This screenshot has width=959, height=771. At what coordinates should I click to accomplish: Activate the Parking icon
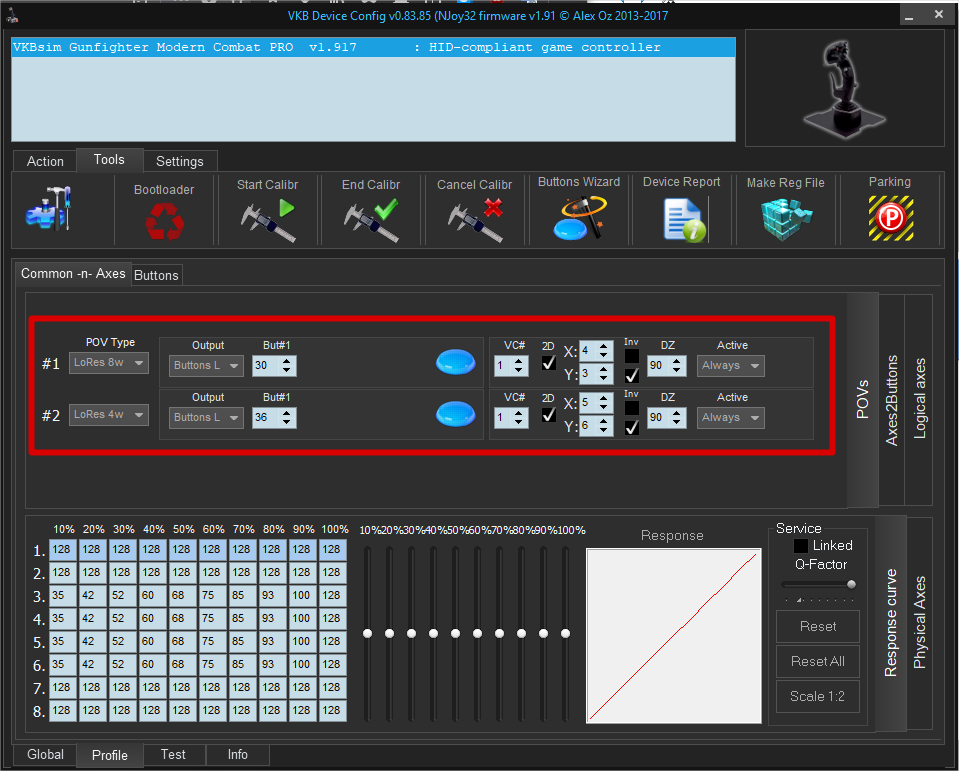click(x=890, y=218)
